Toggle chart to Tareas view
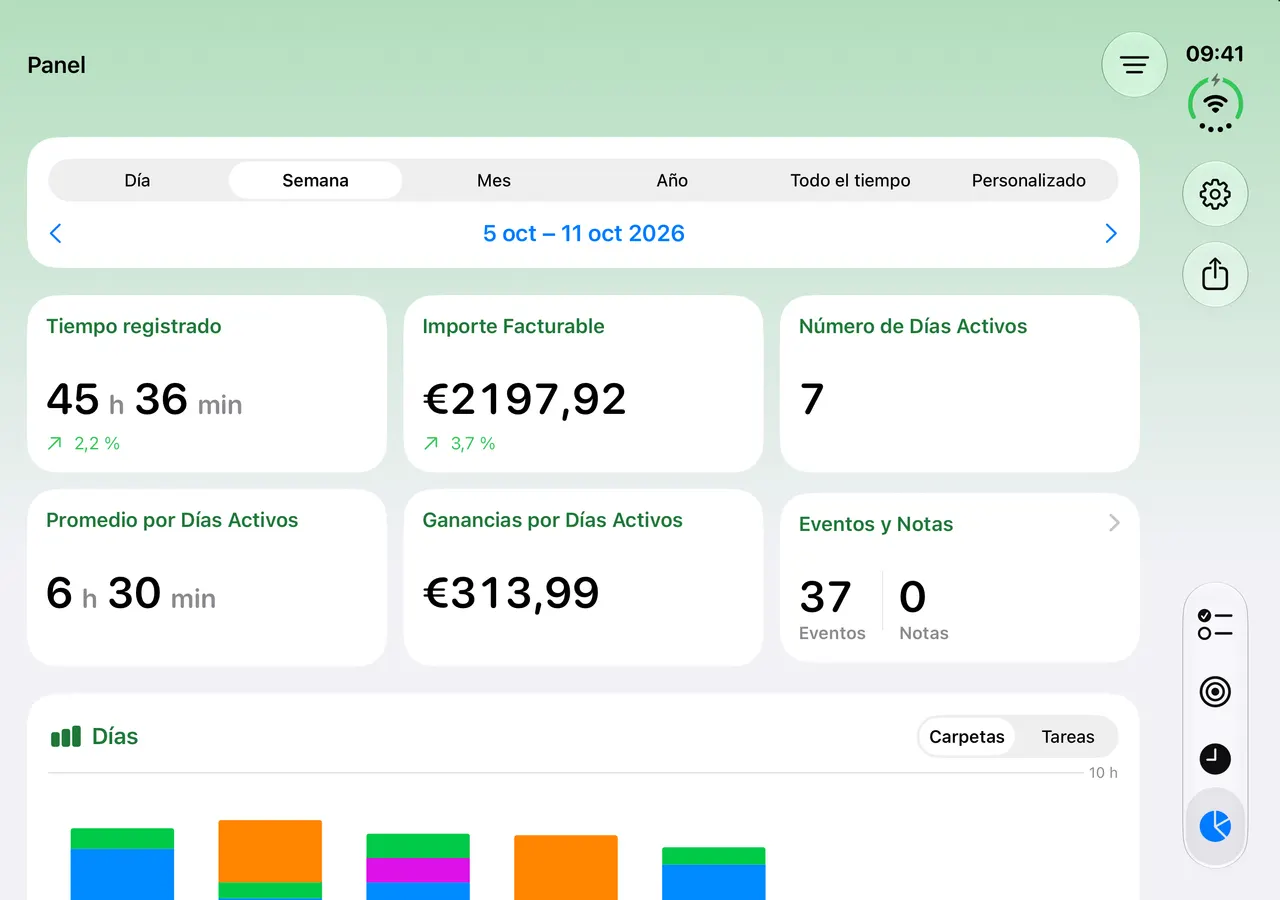 click(x=1068, y=737)
